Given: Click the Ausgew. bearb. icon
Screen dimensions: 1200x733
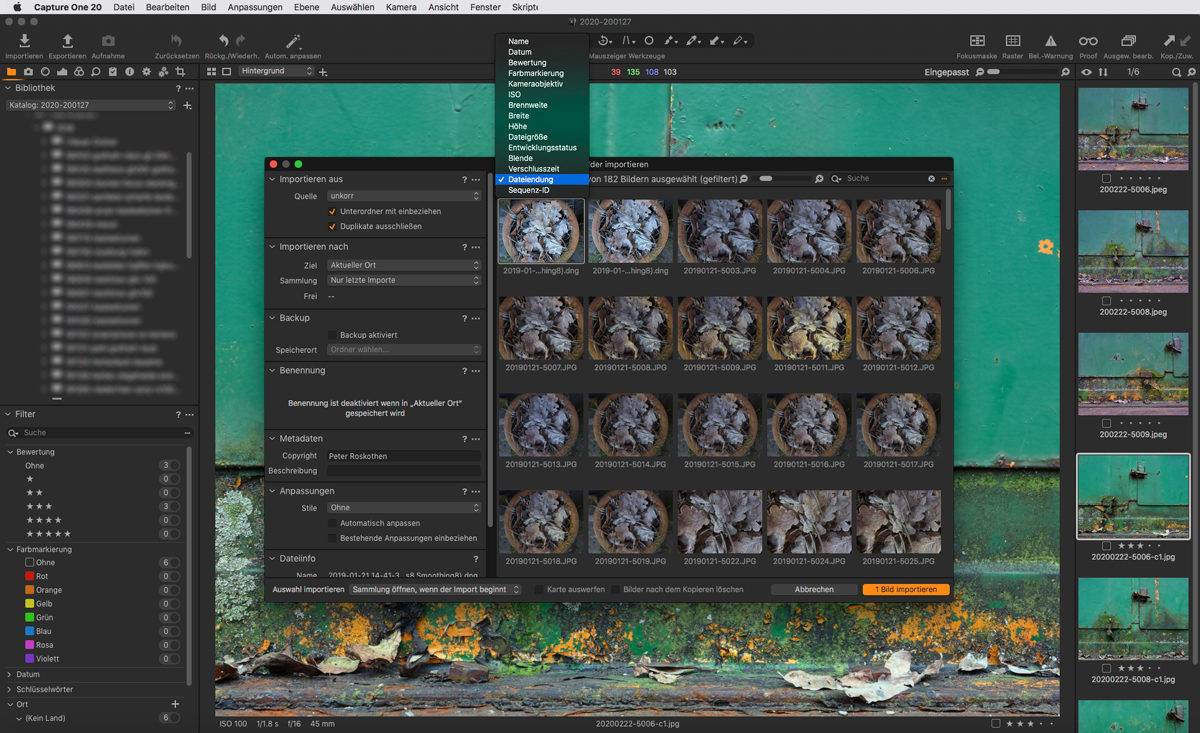Looking at the screenshot, I should point(1128,41).
